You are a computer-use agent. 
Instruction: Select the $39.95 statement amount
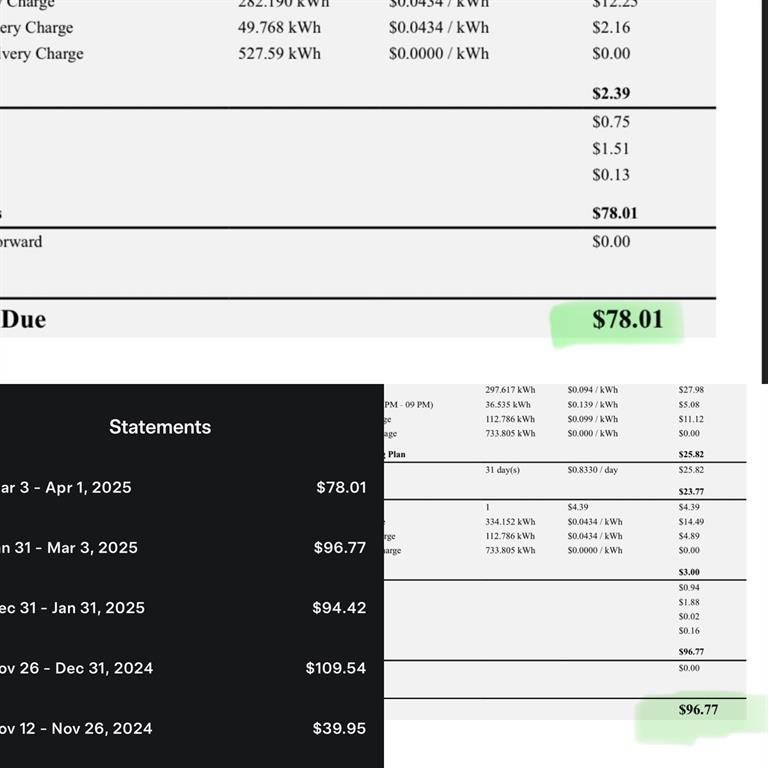[x=339, y=728]
